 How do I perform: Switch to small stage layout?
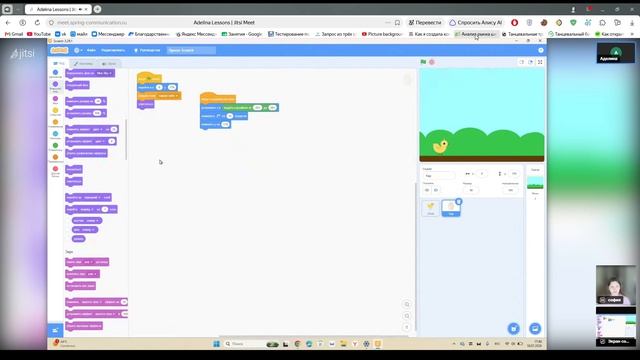pyautogui.click(x=522, y=62)
